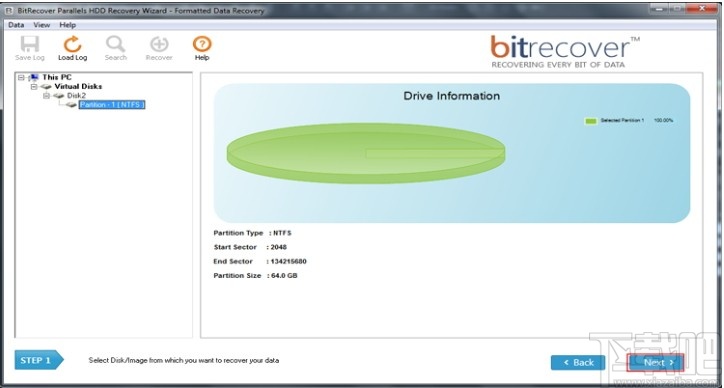Open Help via question mark icon

pos(202,44)
